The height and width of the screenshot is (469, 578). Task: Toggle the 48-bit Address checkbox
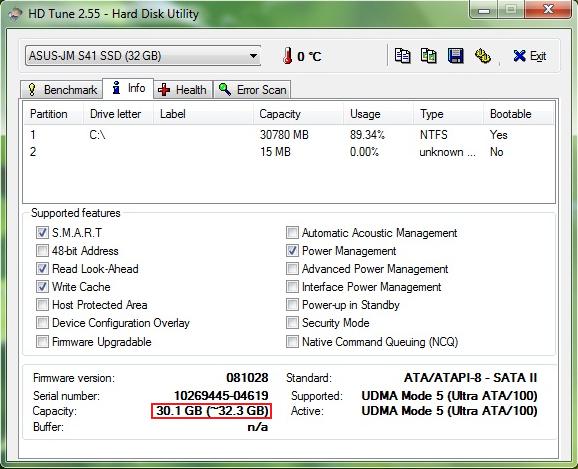pyautogui.click(x=42, y=251)
